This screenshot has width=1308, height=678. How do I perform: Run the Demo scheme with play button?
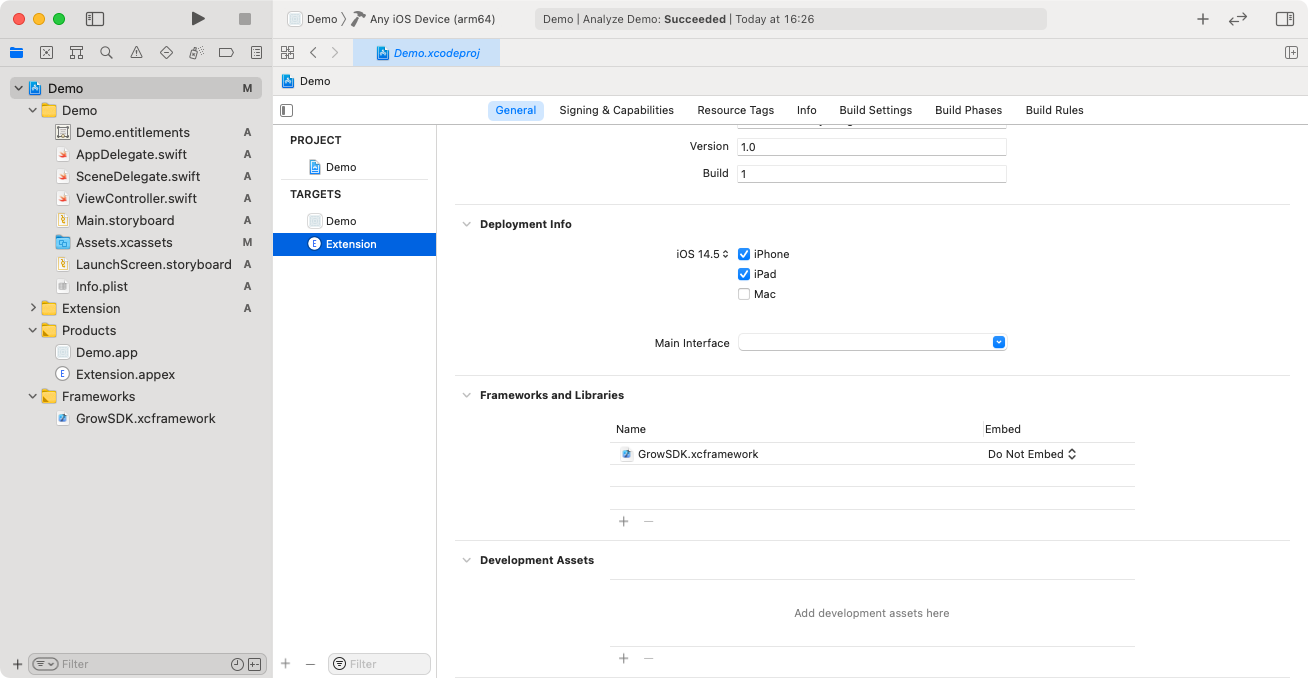pyautogui.click(x=198, y=19)
